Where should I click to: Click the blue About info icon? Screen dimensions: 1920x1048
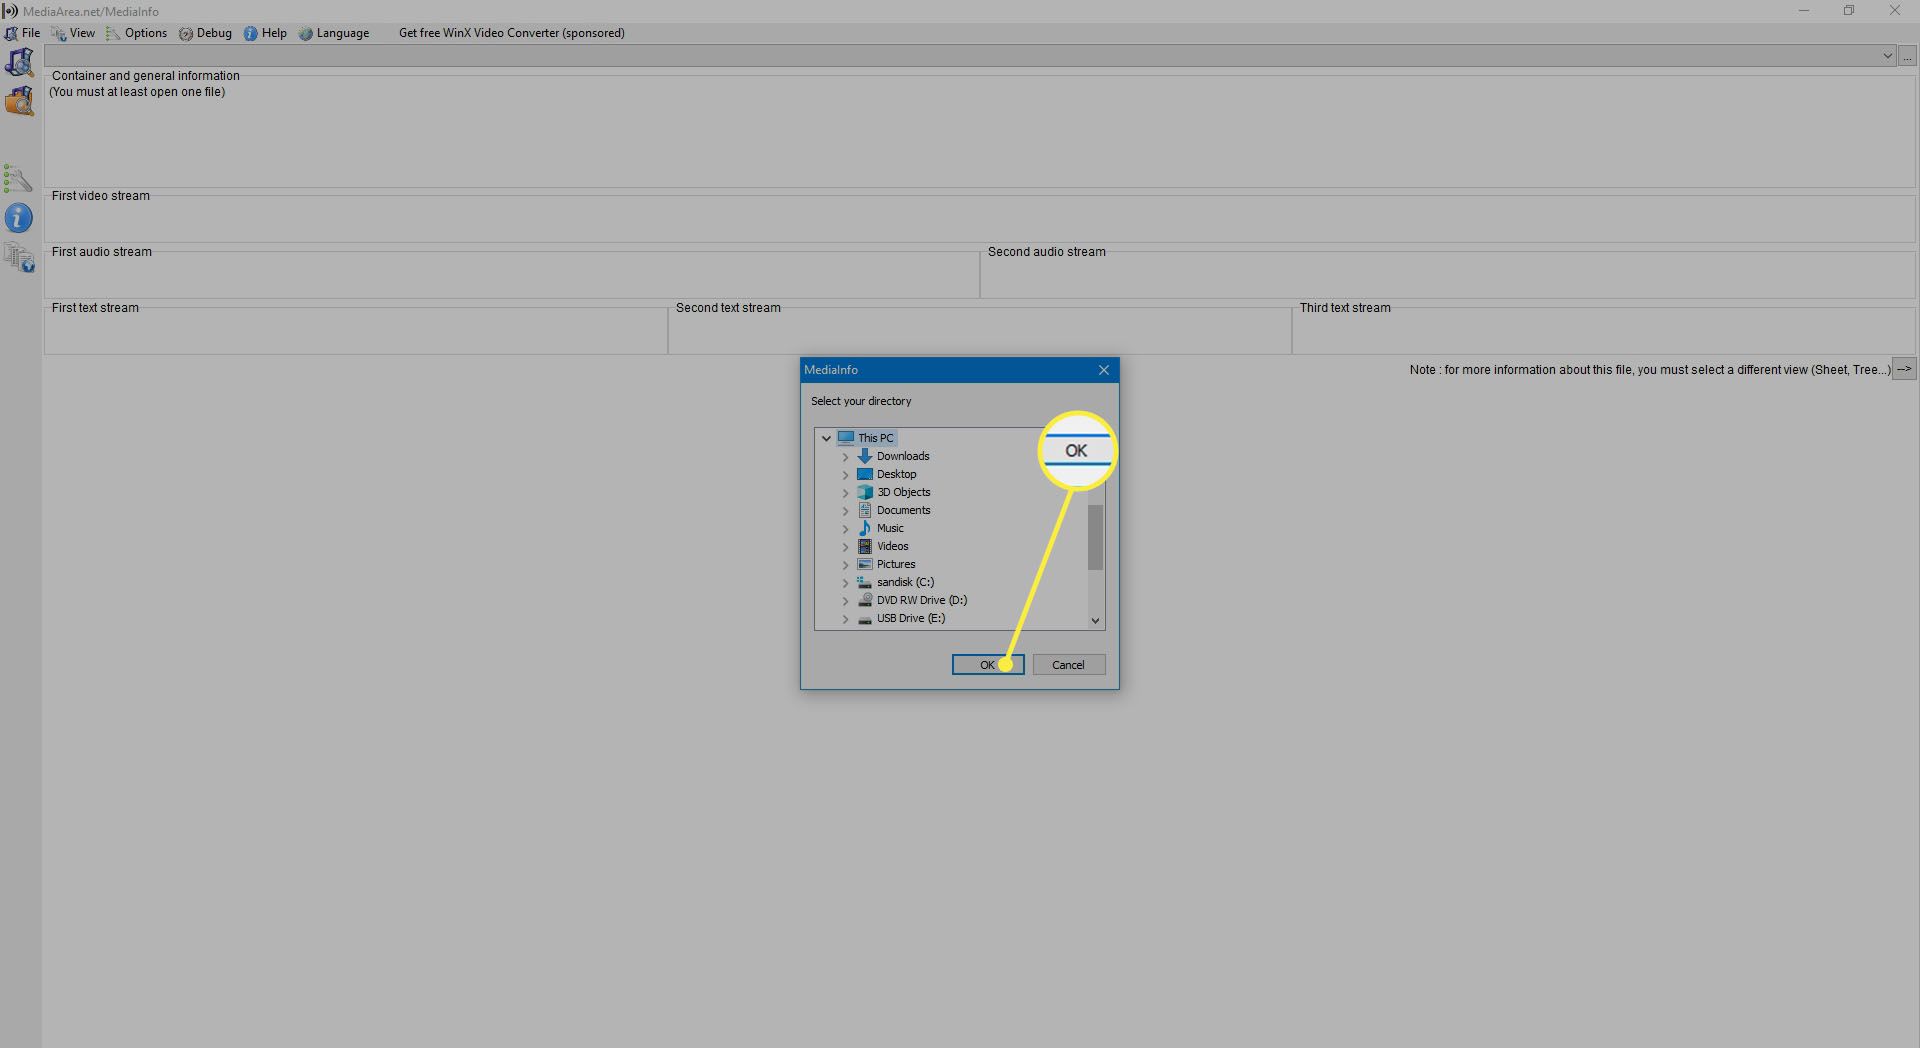pos(18,218)
